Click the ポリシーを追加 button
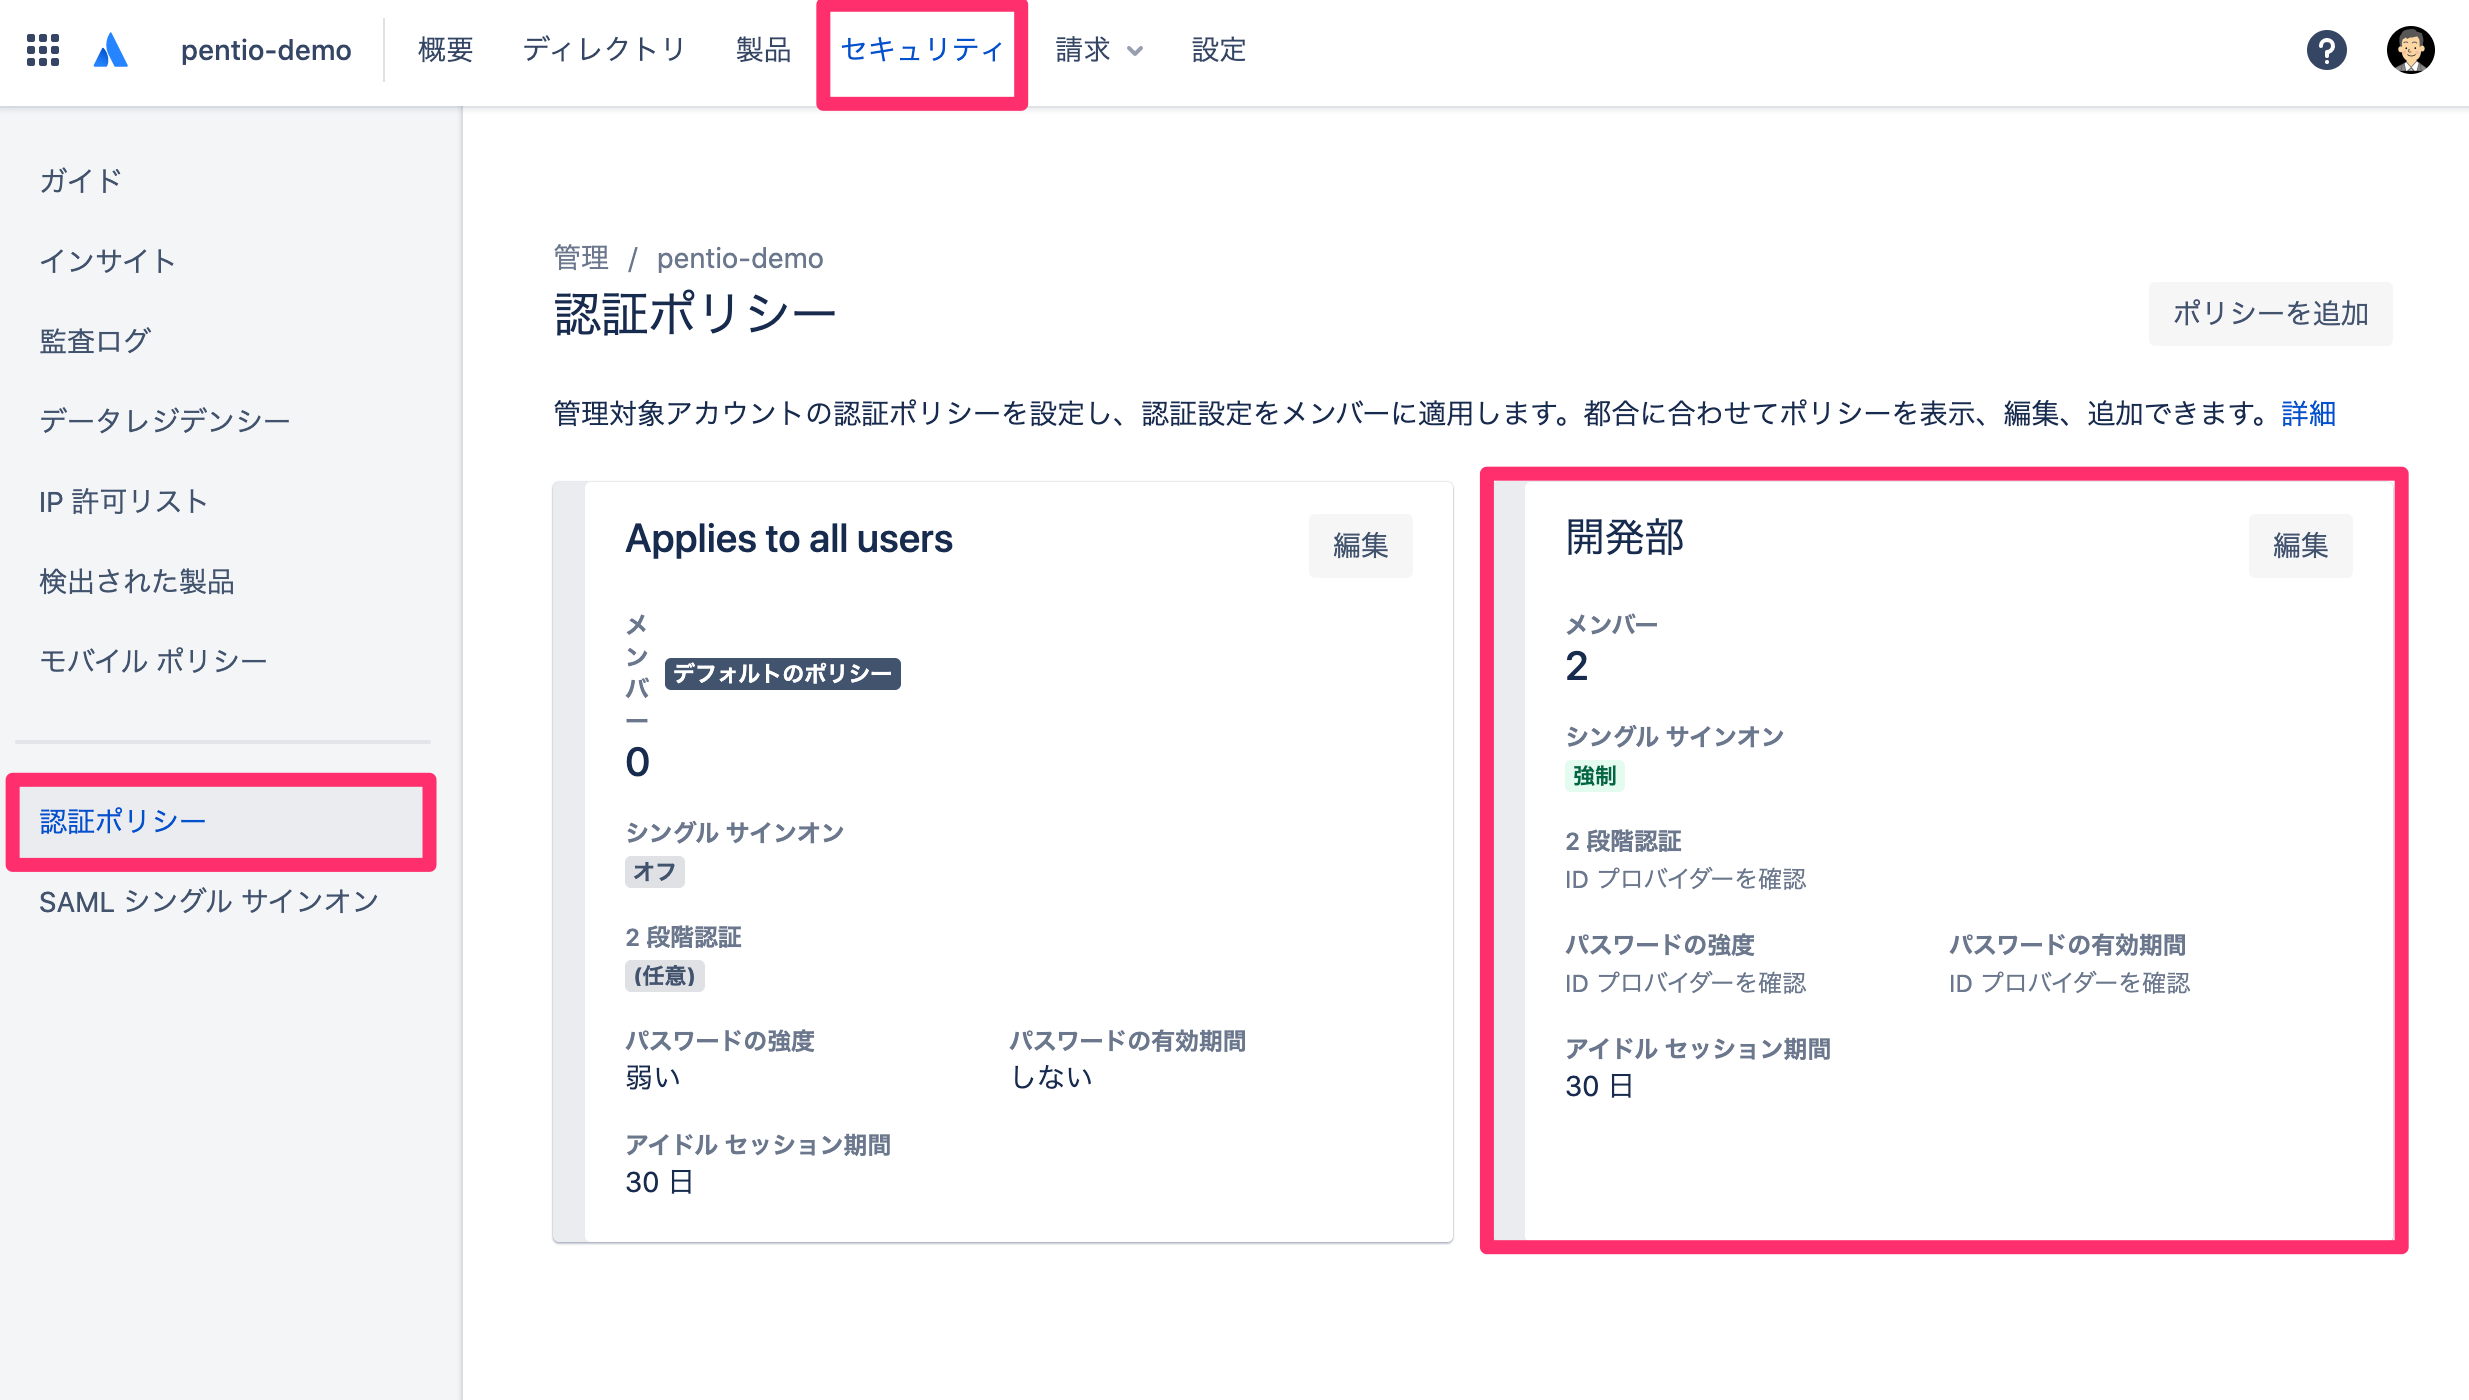Screen dimensions: 2469x1400 click(2270, 313)
